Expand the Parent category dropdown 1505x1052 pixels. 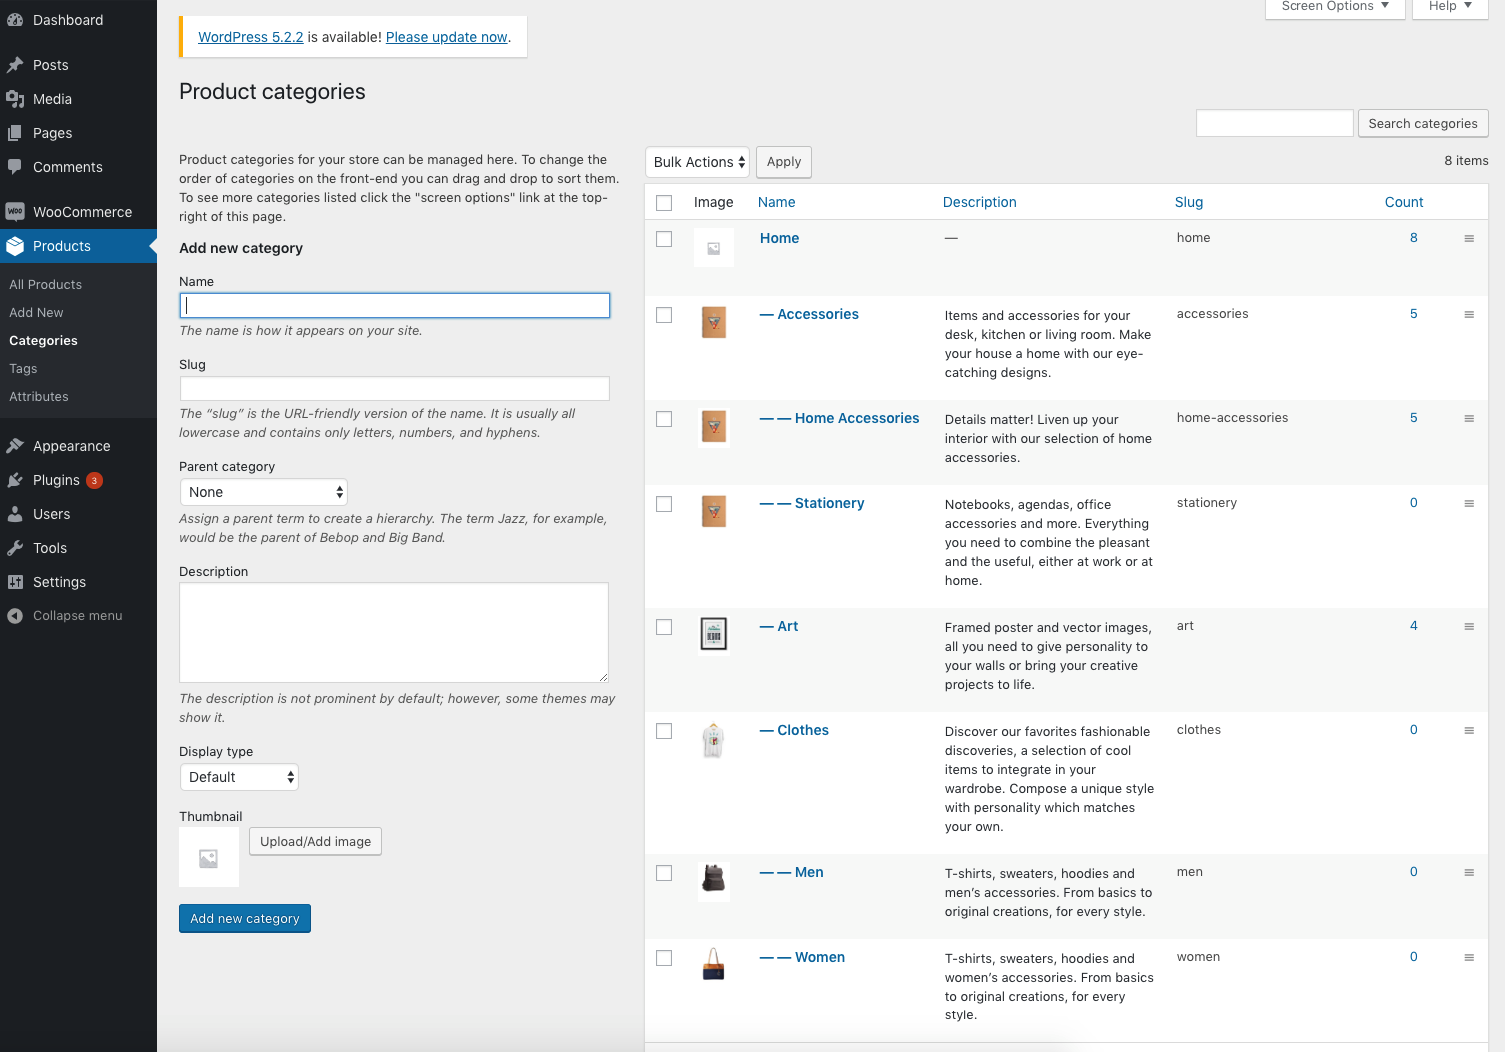pyautogui.click(x=264, y=492)
